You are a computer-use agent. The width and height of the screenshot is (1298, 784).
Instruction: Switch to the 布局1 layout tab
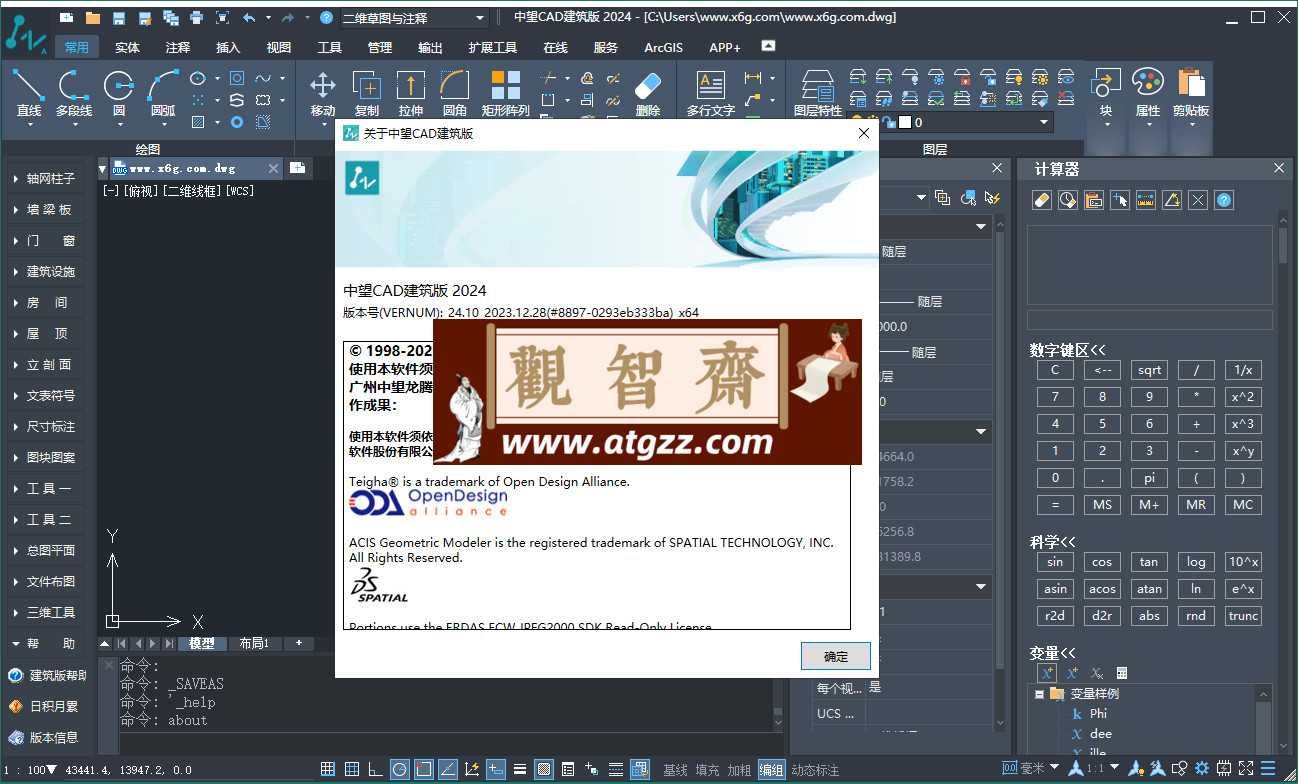pyautogui.click(x=254, y=643)
